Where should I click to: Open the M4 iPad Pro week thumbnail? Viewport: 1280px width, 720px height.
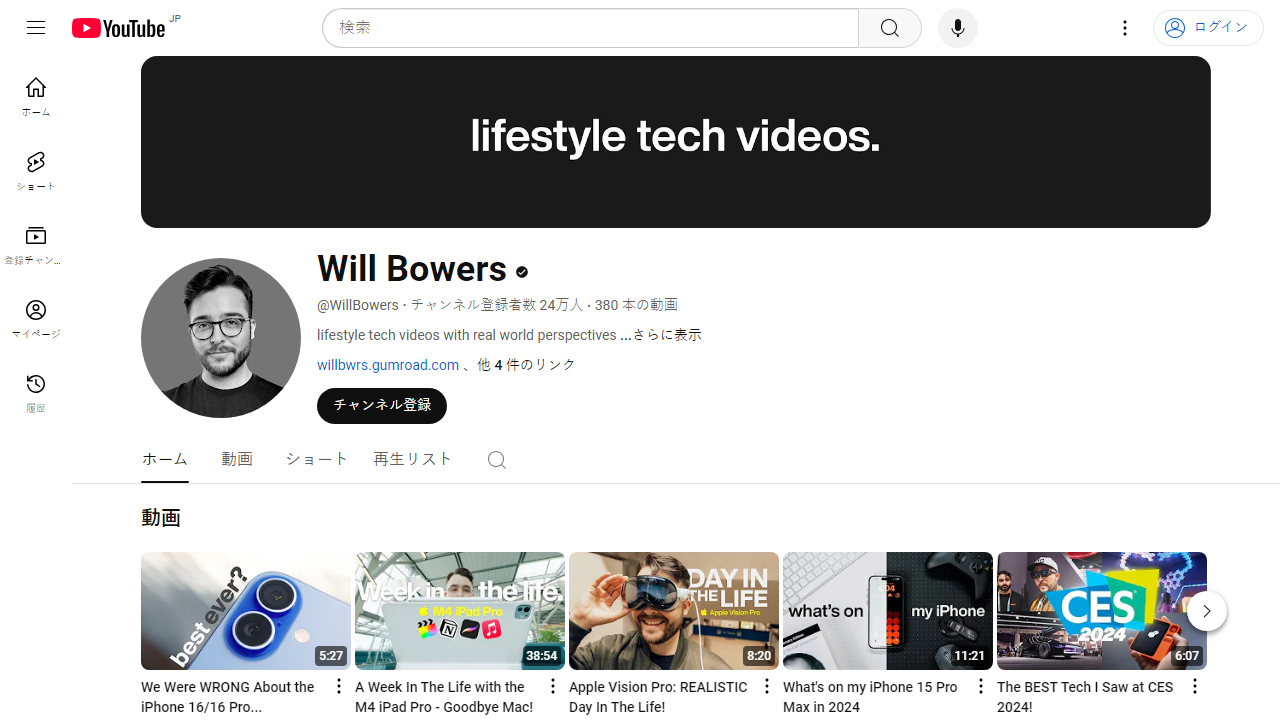click(x=460, y=611)
